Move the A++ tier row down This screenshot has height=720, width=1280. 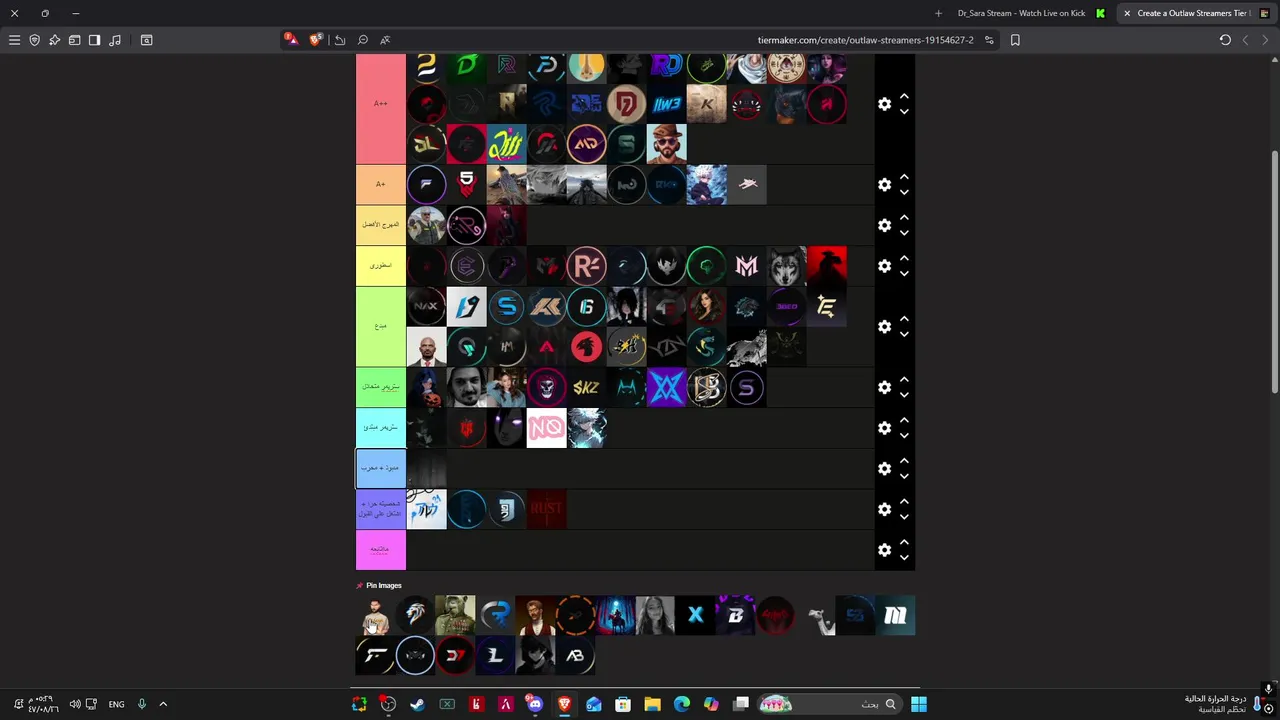[904, 111]
